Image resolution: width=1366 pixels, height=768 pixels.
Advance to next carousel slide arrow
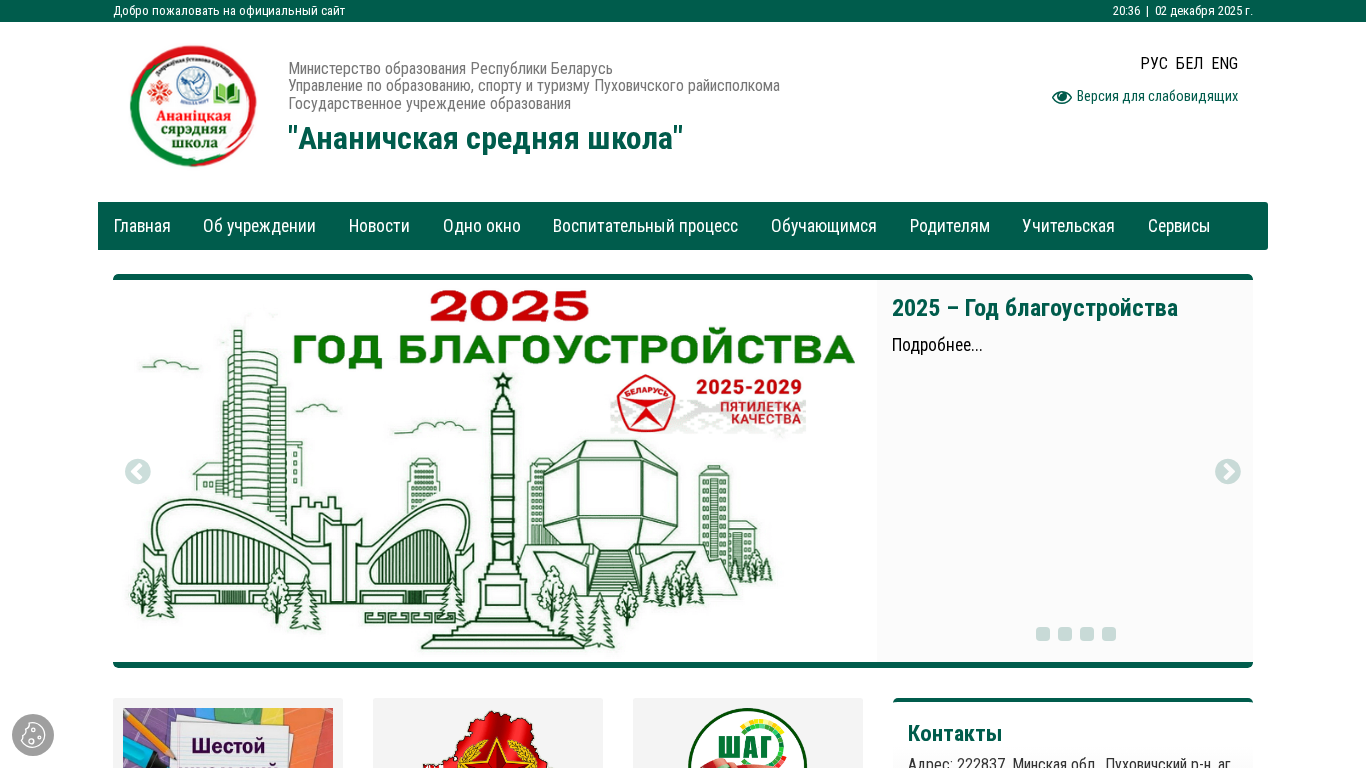1228,472
